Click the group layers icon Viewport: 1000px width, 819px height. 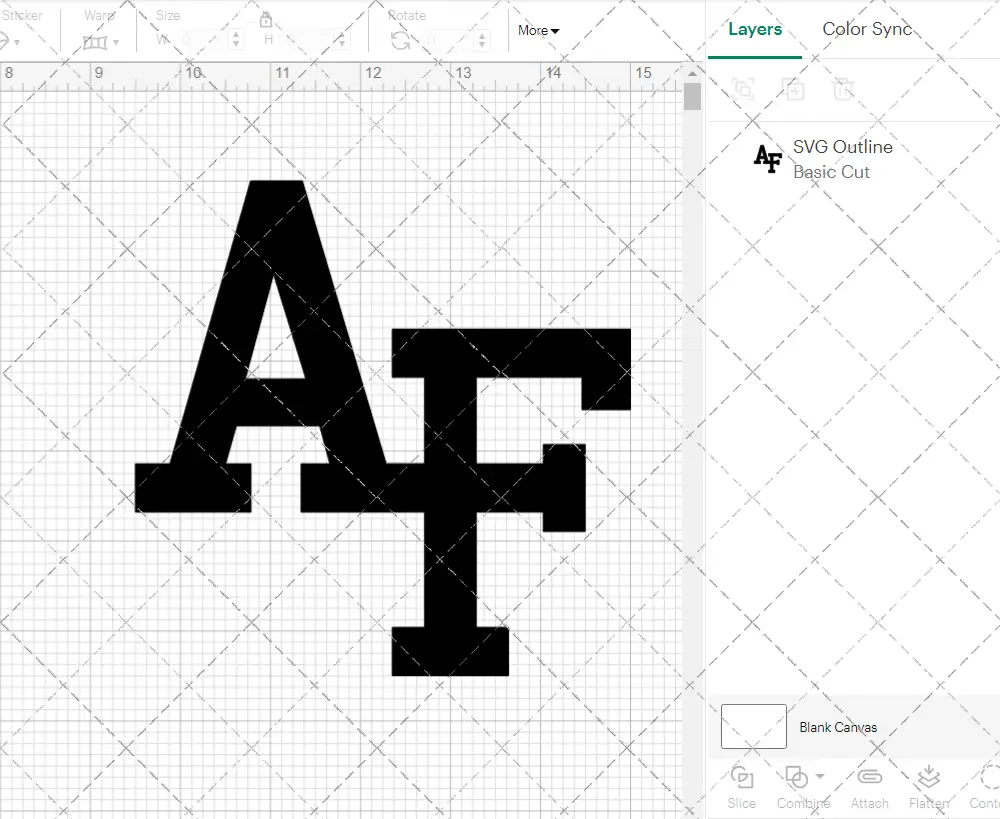point(743,89)
